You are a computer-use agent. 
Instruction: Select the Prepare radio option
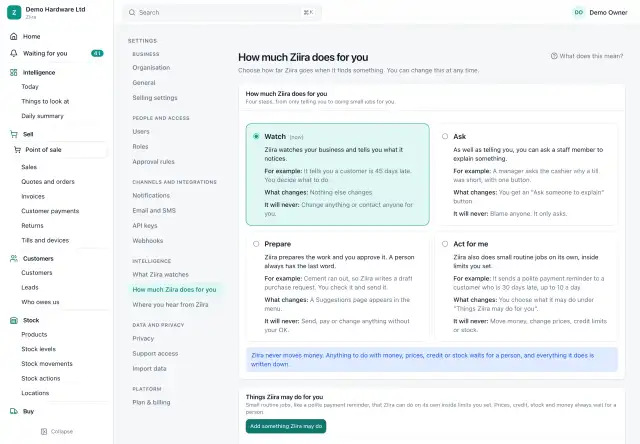click(256, 244)
